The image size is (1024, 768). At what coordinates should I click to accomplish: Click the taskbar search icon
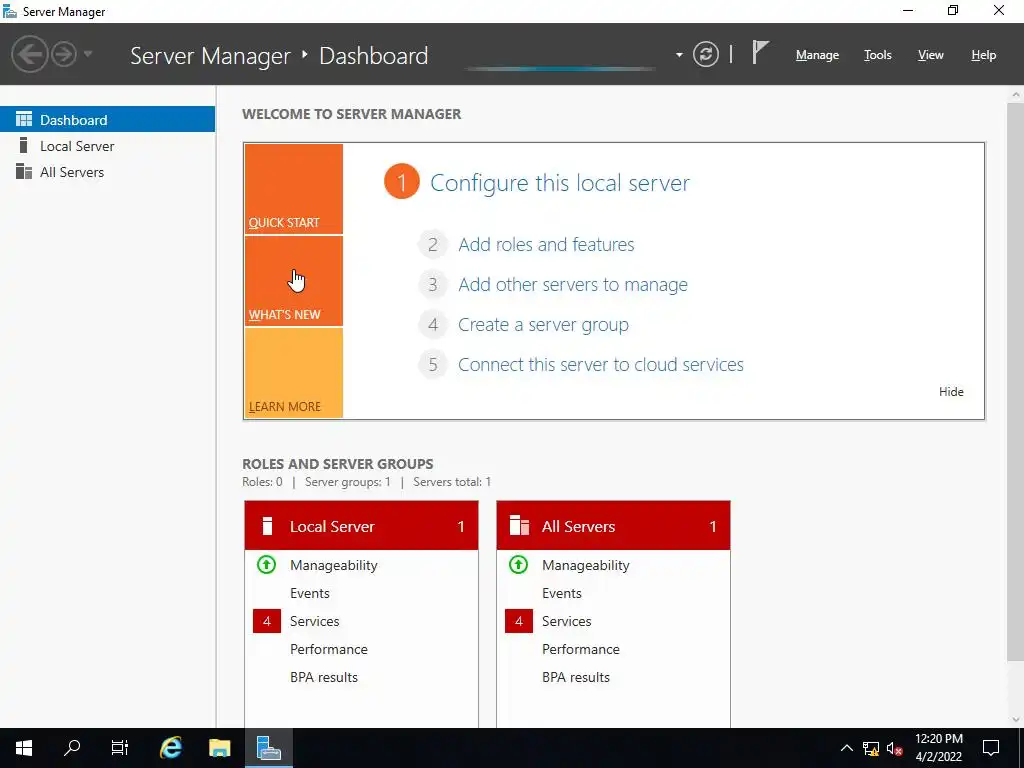pyautogui.click(x=72, y=748)
